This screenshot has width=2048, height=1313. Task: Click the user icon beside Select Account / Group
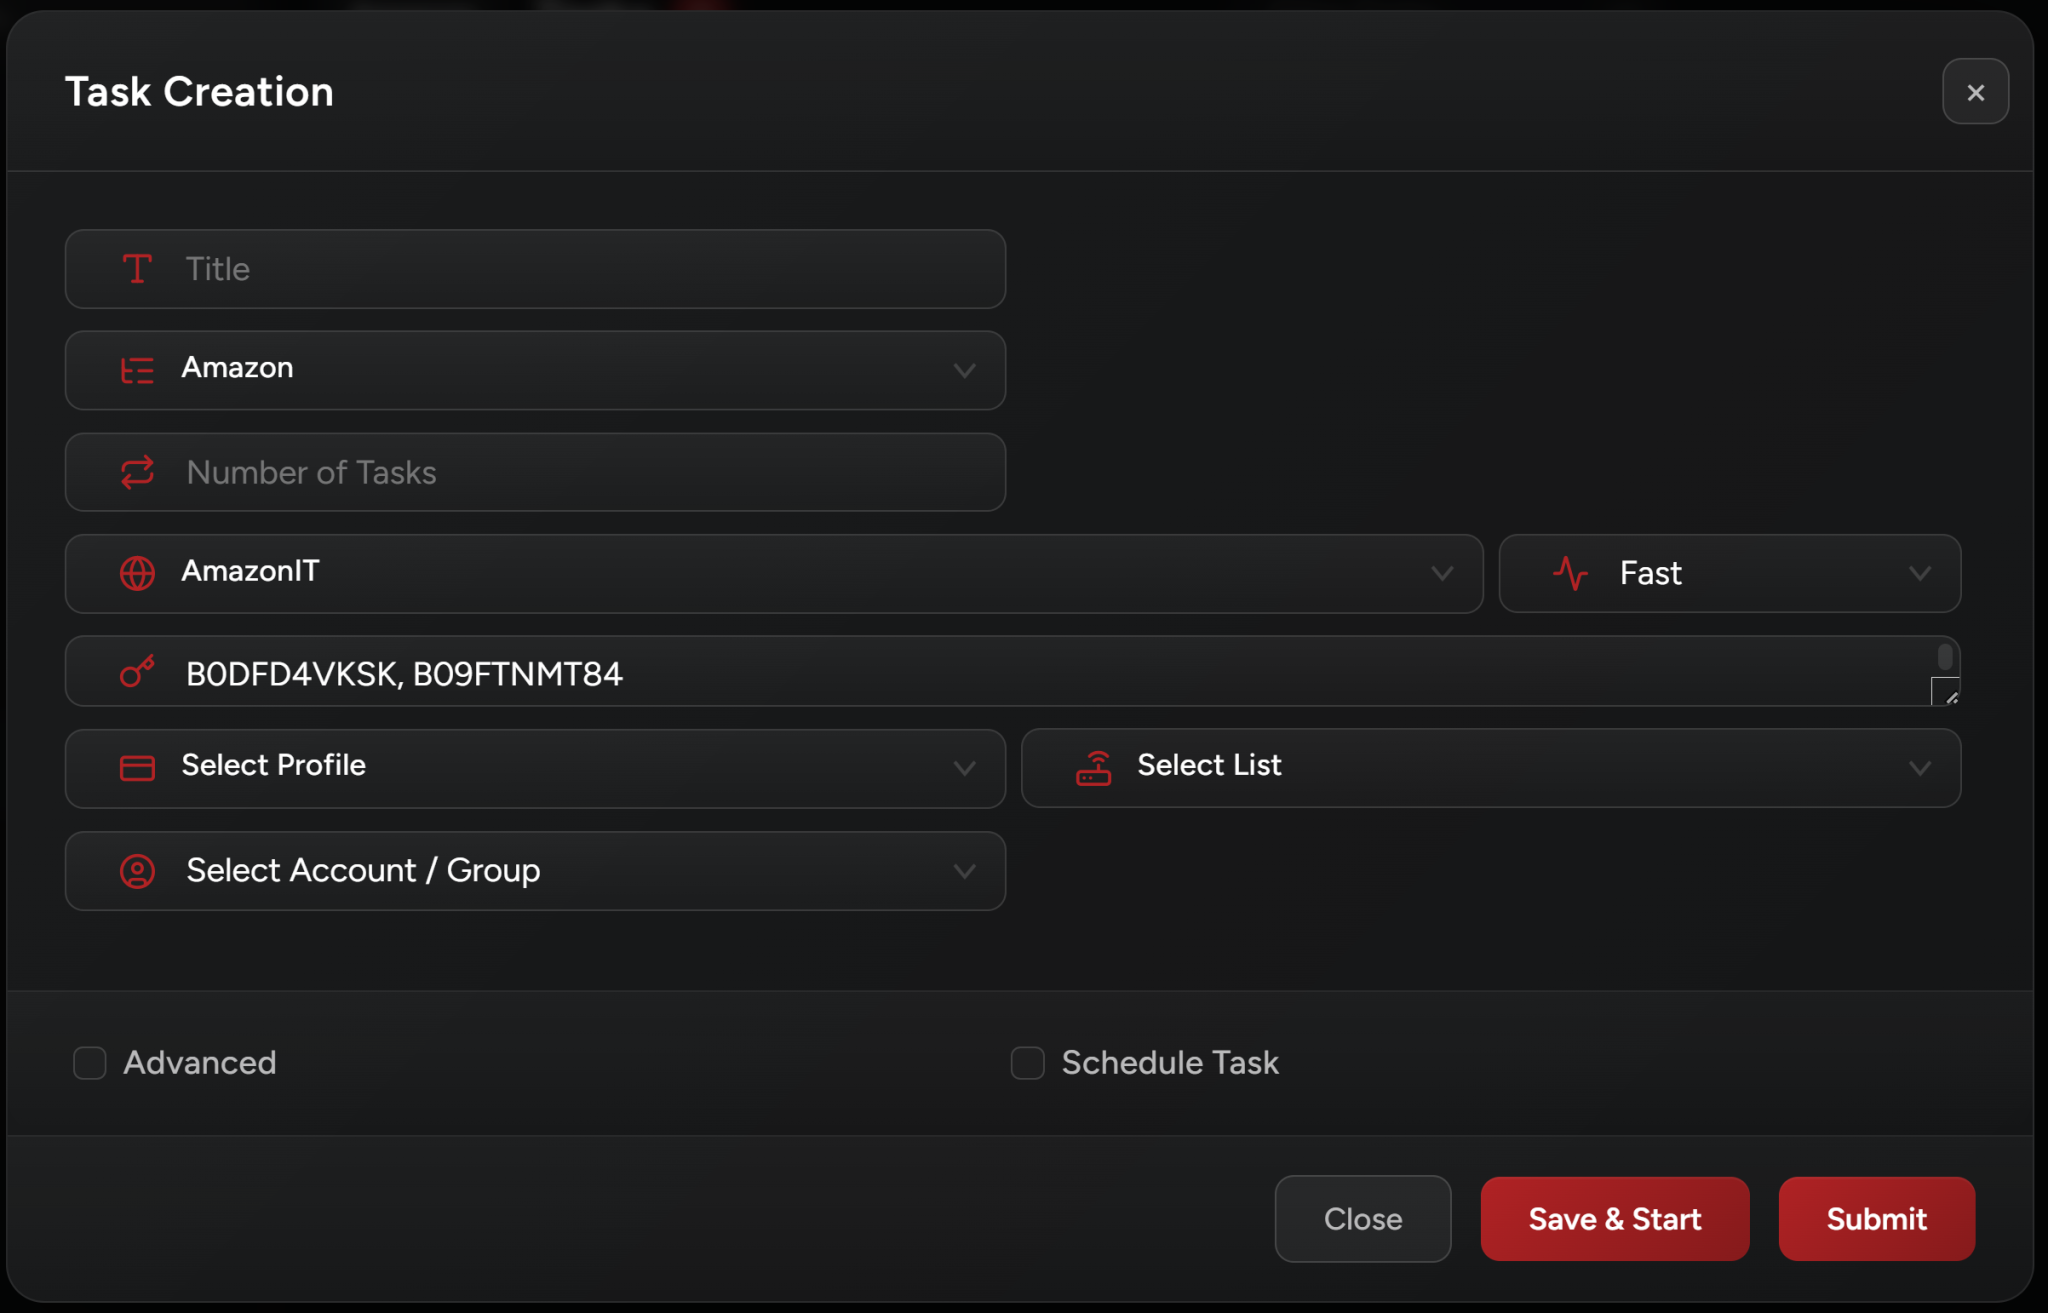(x=137, y=871)
